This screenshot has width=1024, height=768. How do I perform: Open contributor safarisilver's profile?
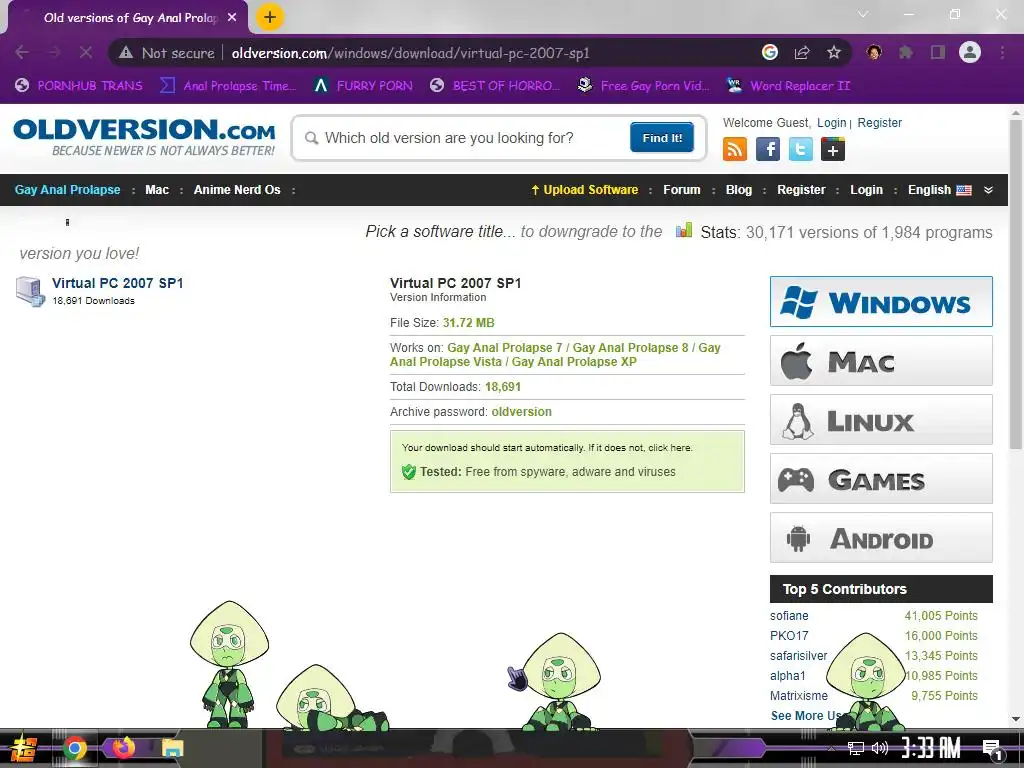pos(798,656)
